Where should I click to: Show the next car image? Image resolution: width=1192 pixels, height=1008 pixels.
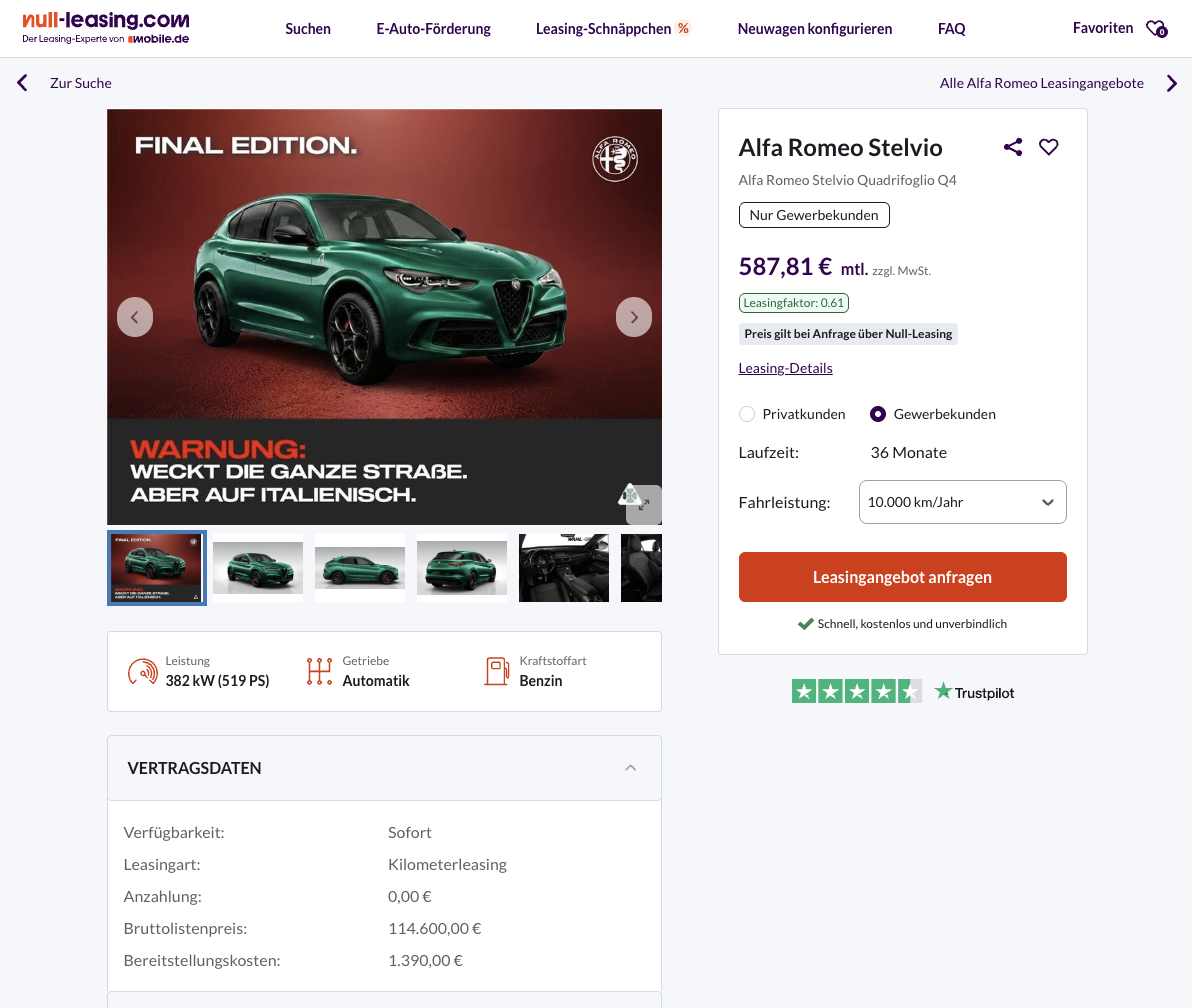(634, 317)
